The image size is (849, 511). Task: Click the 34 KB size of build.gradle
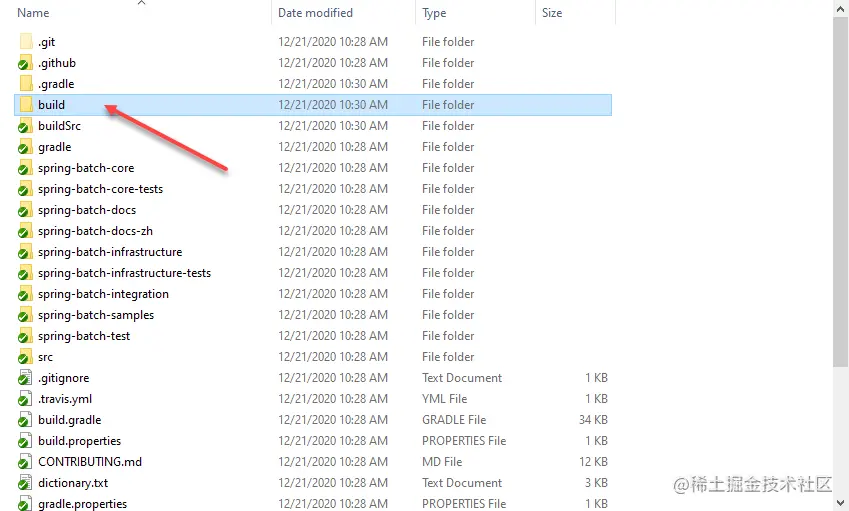point(593,420)
